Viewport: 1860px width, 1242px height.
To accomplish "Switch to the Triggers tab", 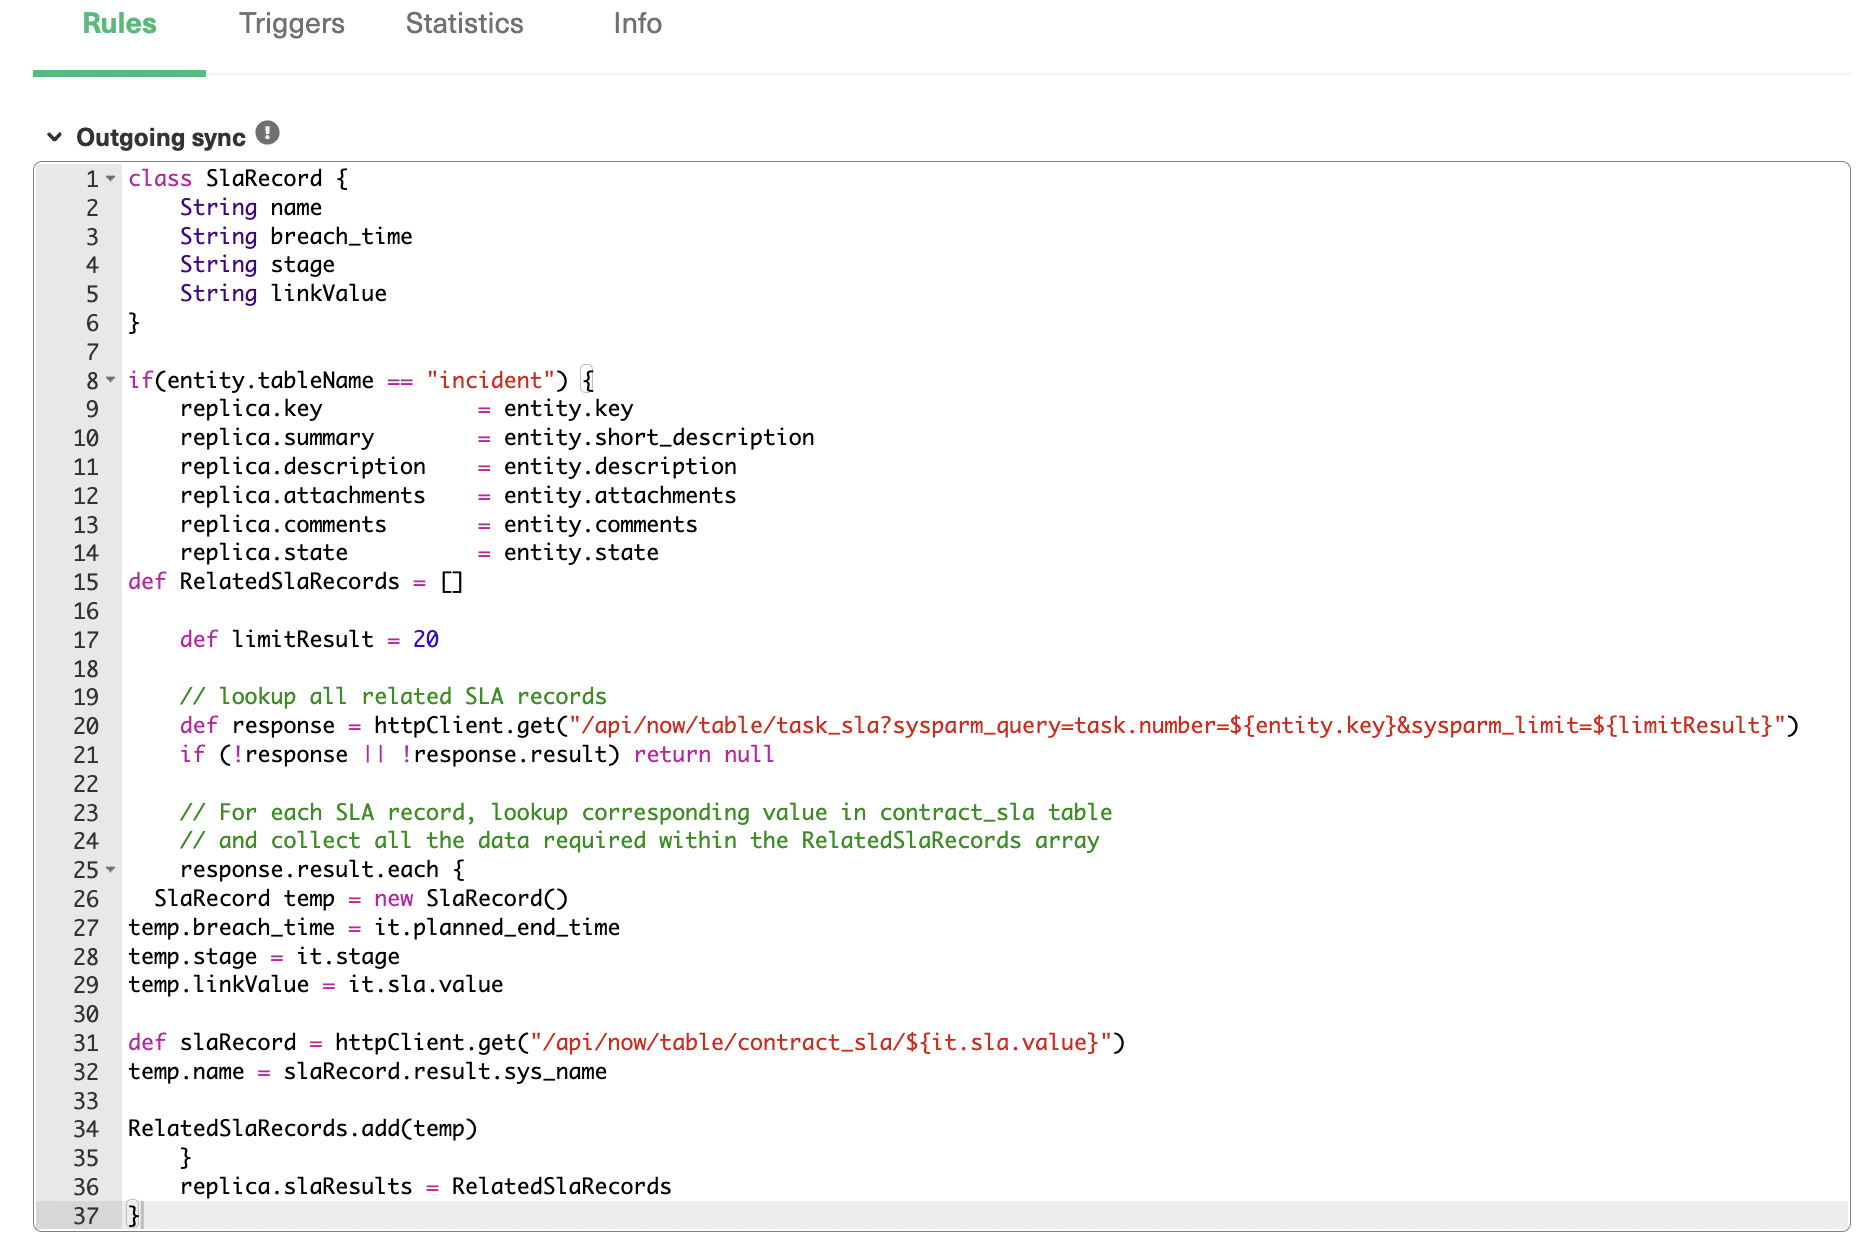I will tap(292, 24).
